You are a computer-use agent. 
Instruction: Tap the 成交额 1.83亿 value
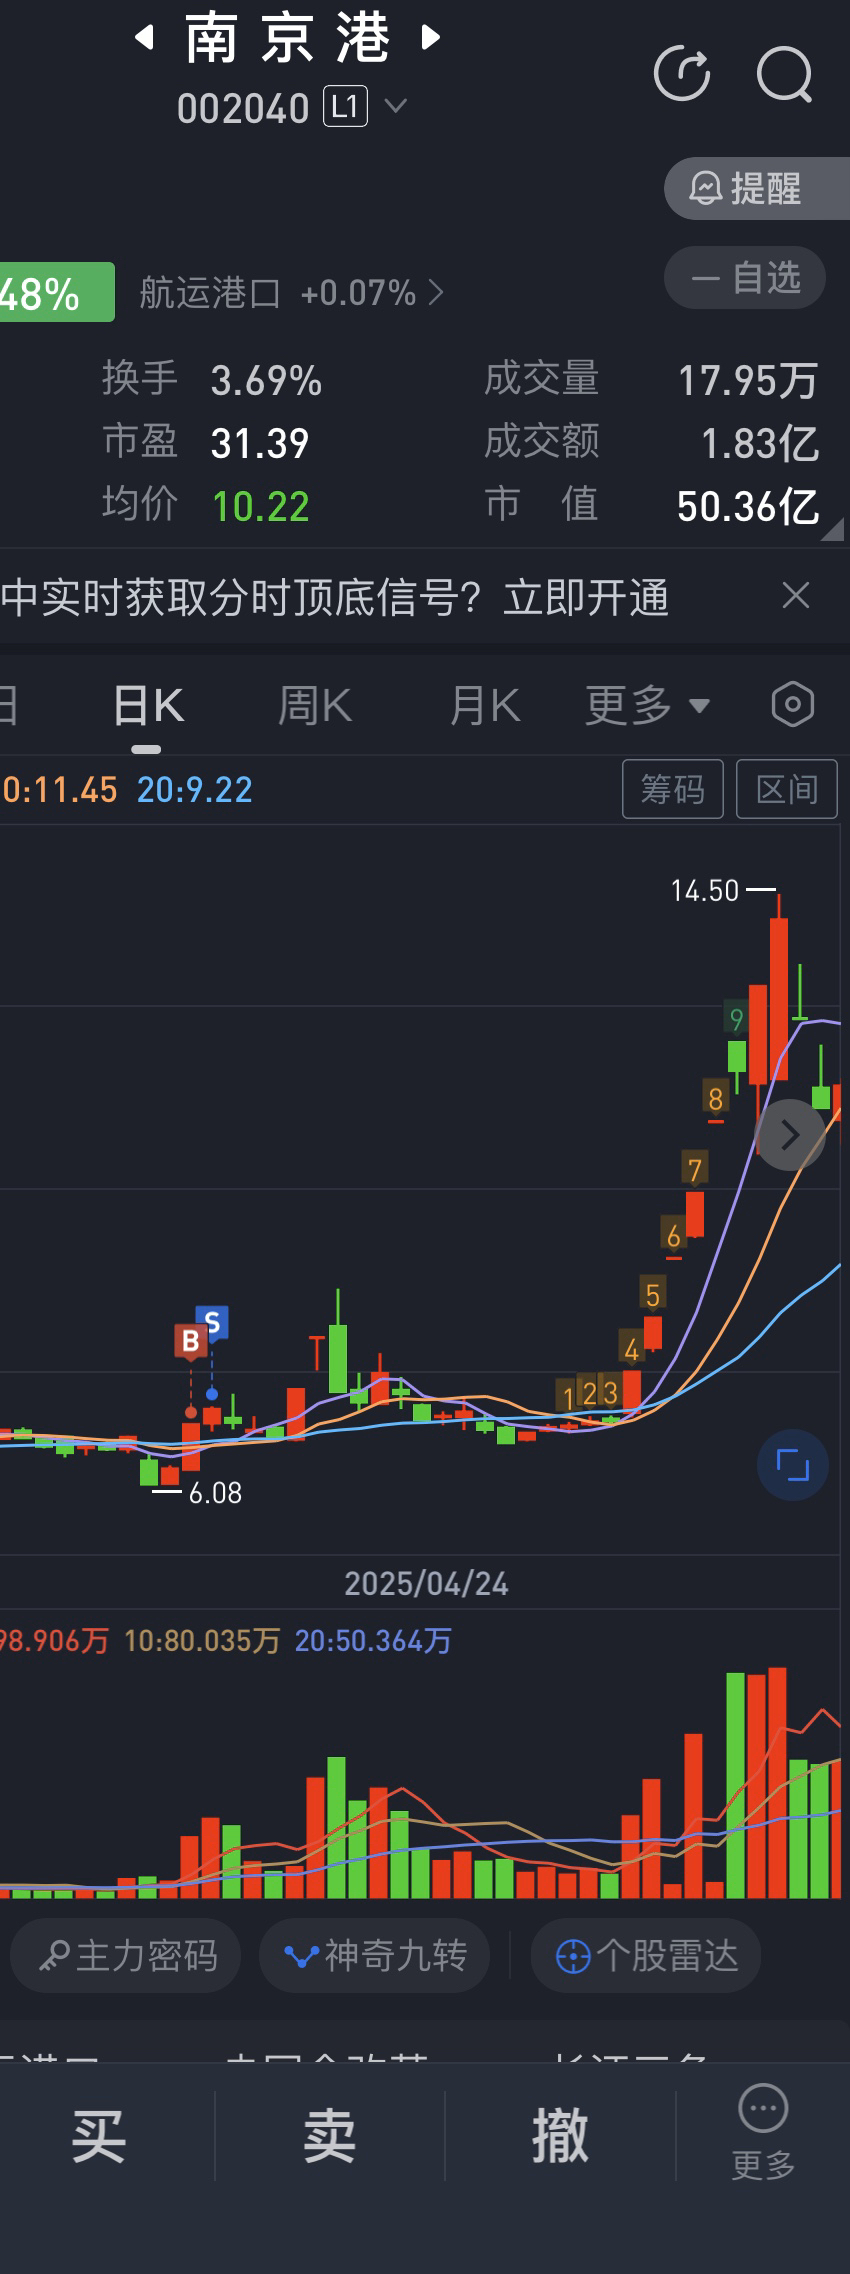click(x=760, y=443)
